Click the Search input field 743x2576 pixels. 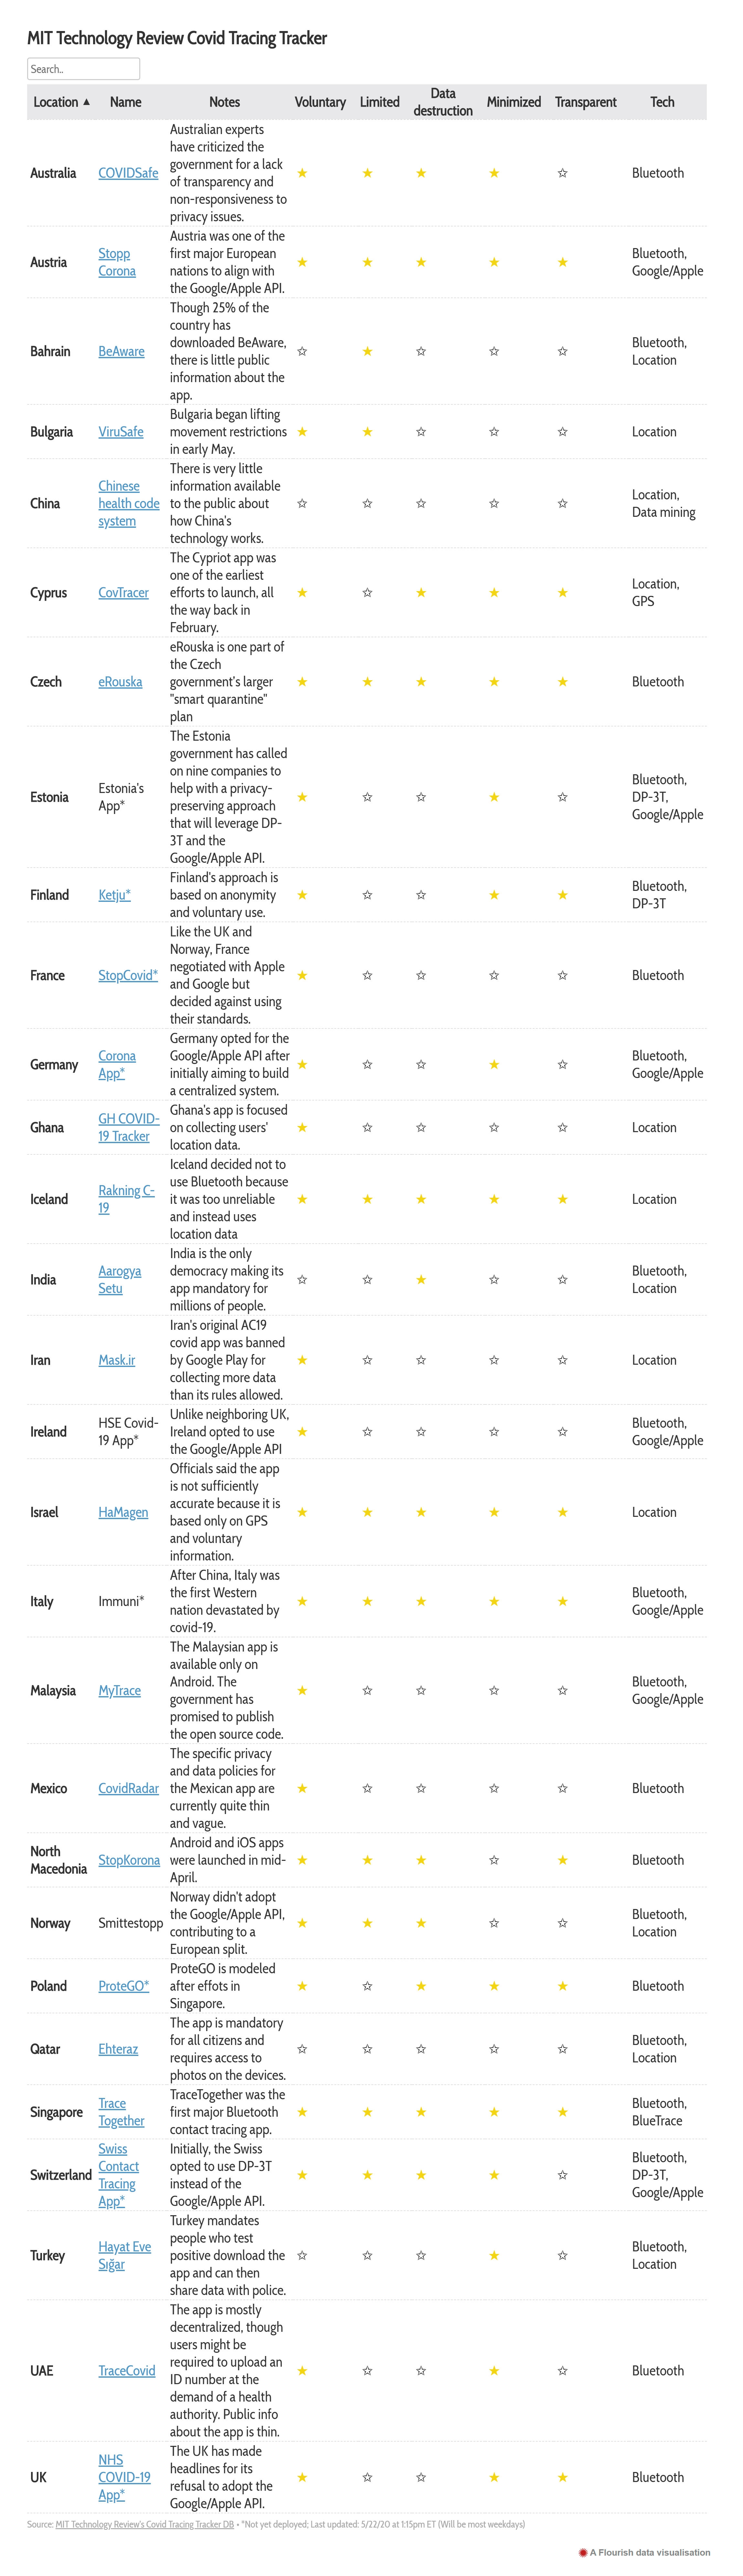tap(83, 69)
